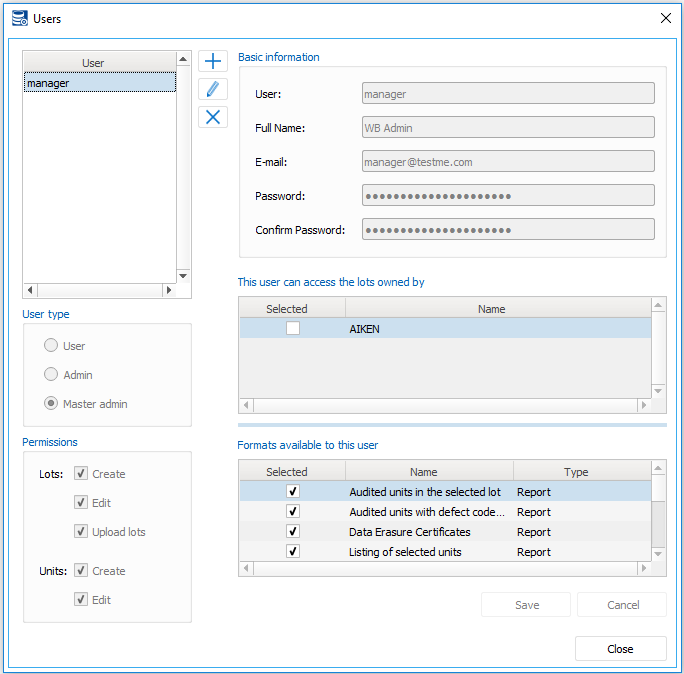Toggle Lots Create permission checkbox

tap(81, 473)
